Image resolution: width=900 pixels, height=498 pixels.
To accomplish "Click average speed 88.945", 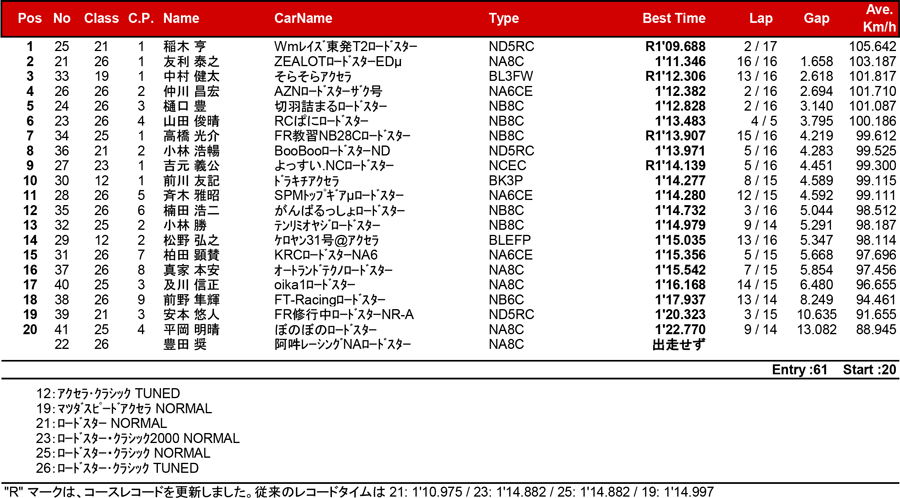I will pos(876,330).
